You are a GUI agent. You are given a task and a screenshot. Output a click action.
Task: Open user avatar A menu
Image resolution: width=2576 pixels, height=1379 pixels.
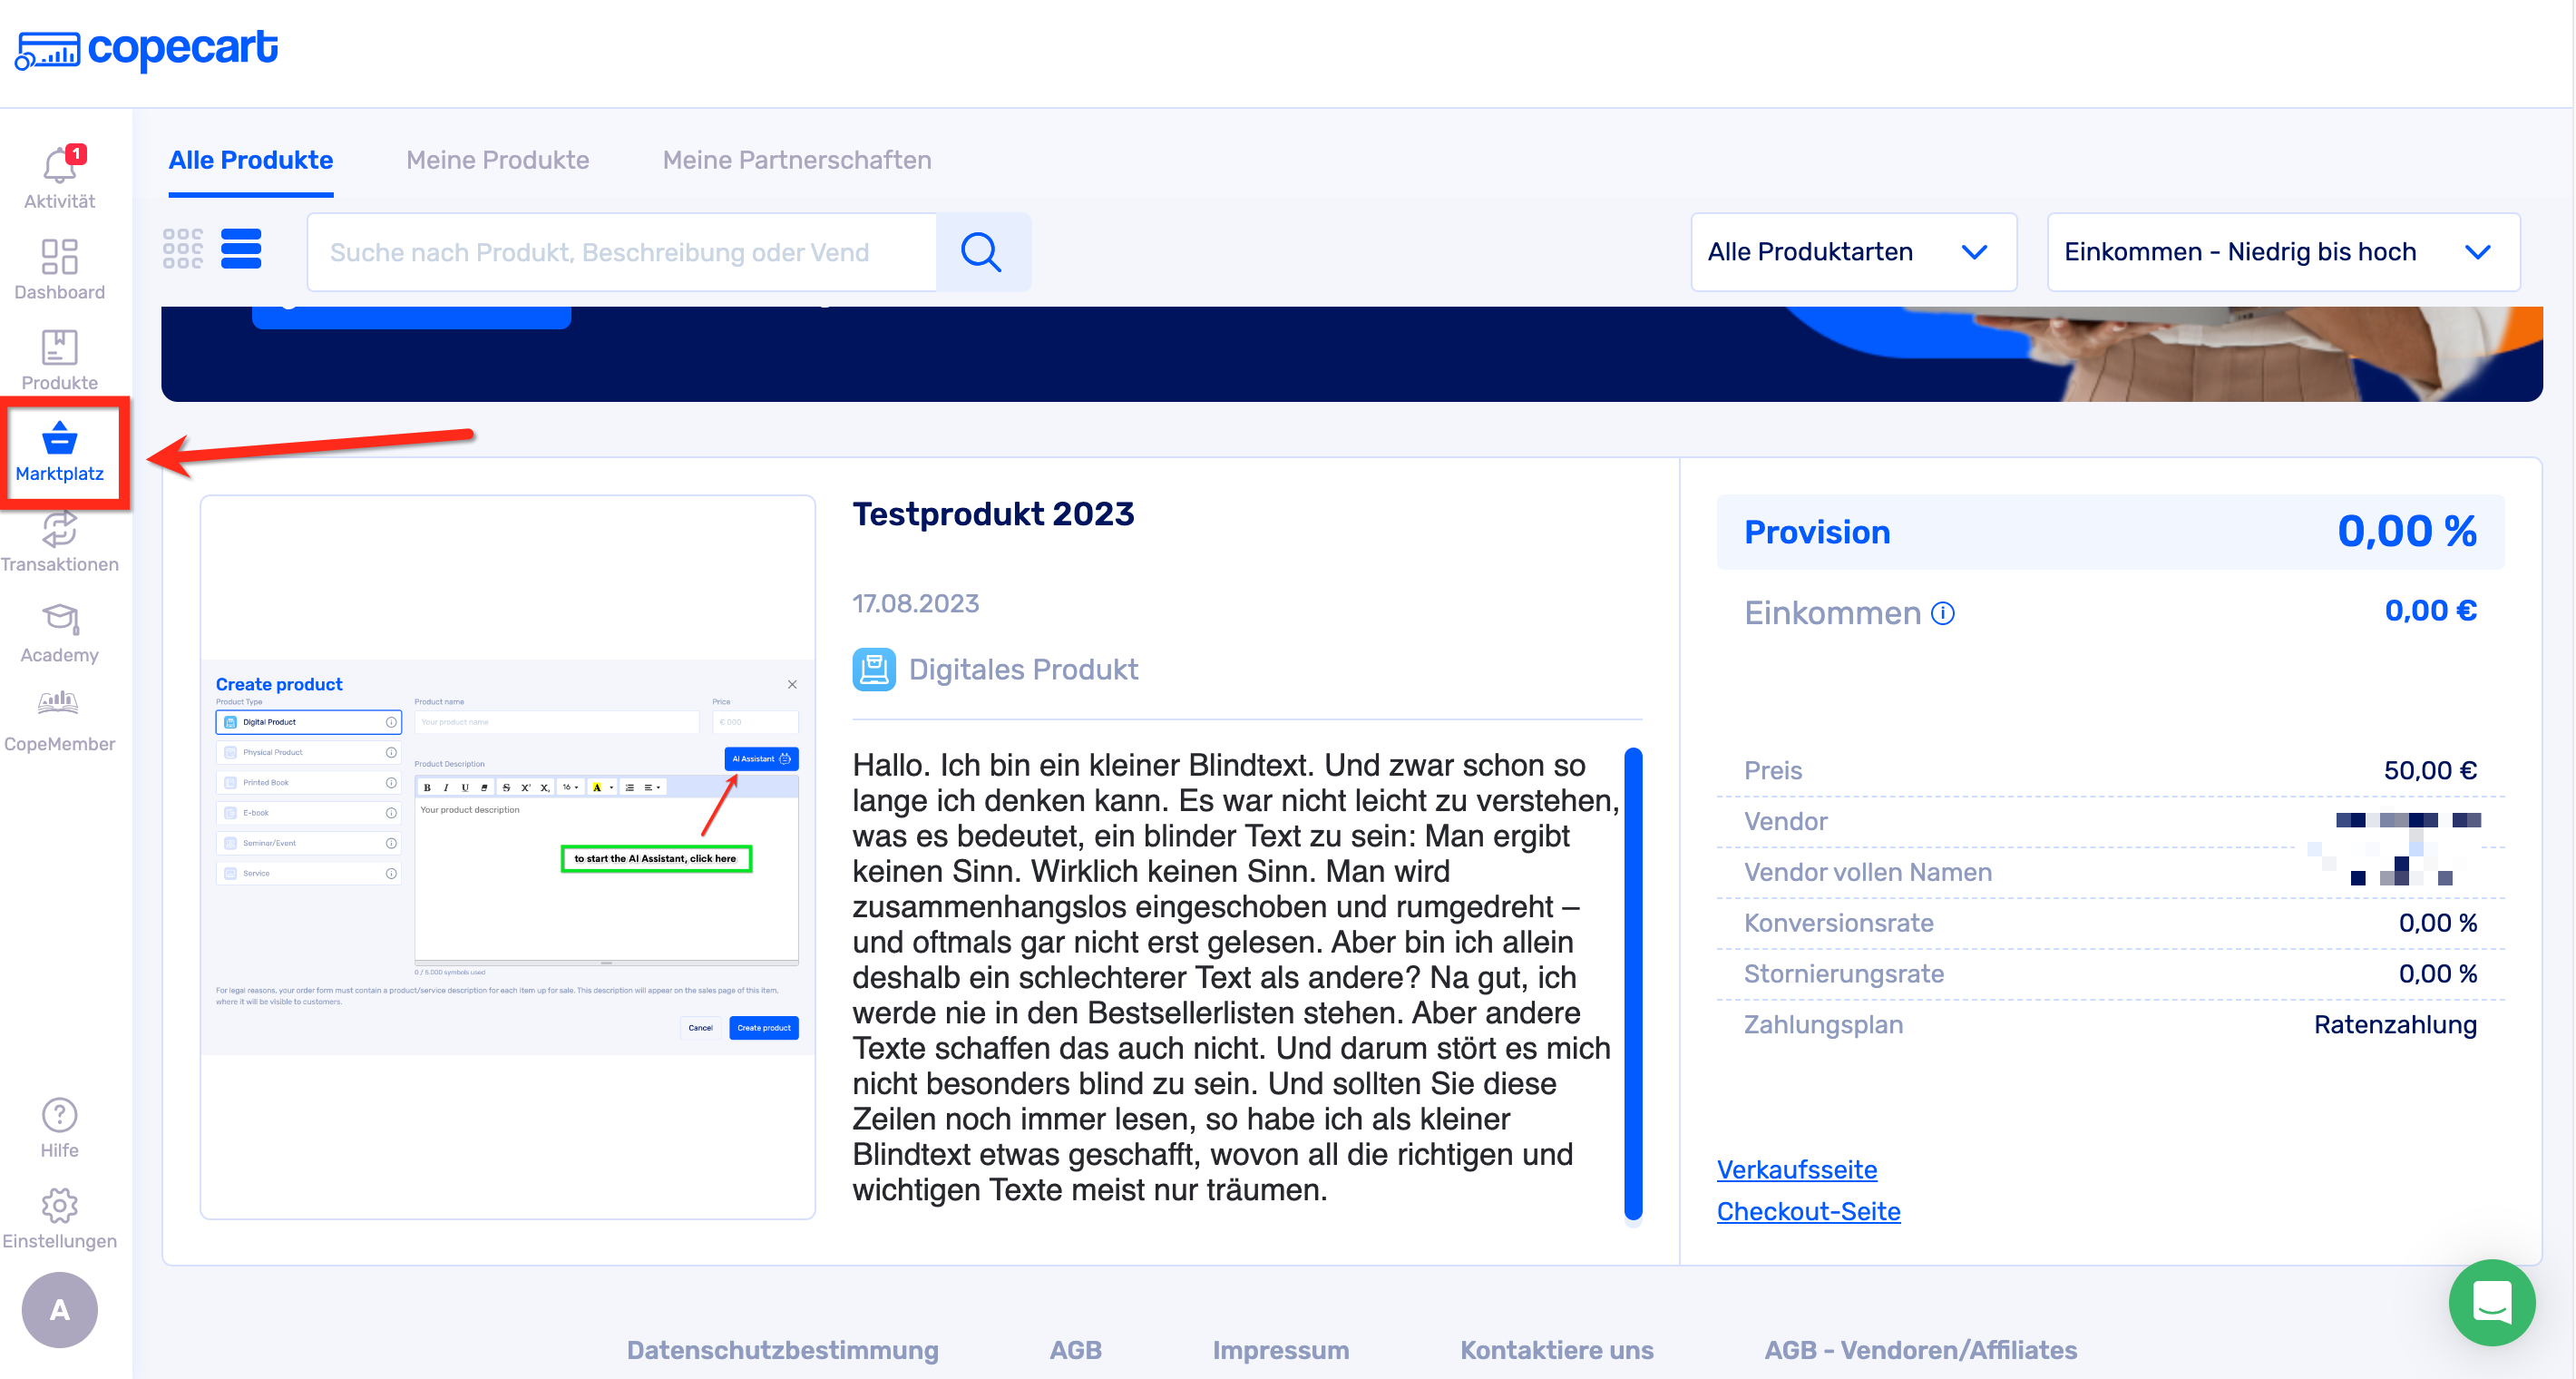point(60,1309)
